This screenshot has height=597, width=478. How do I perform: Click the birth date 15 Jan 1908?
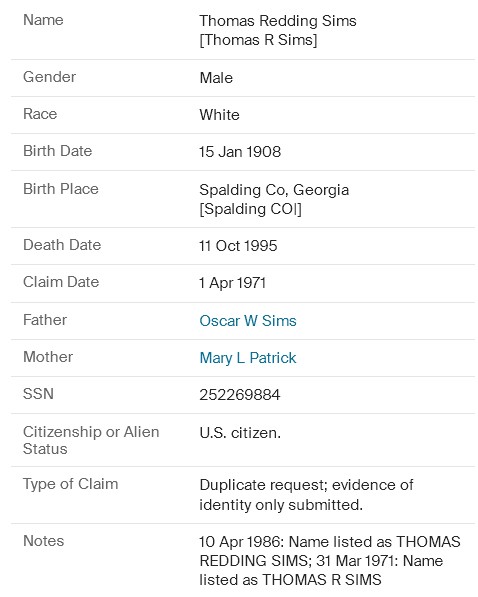(240, 152)
